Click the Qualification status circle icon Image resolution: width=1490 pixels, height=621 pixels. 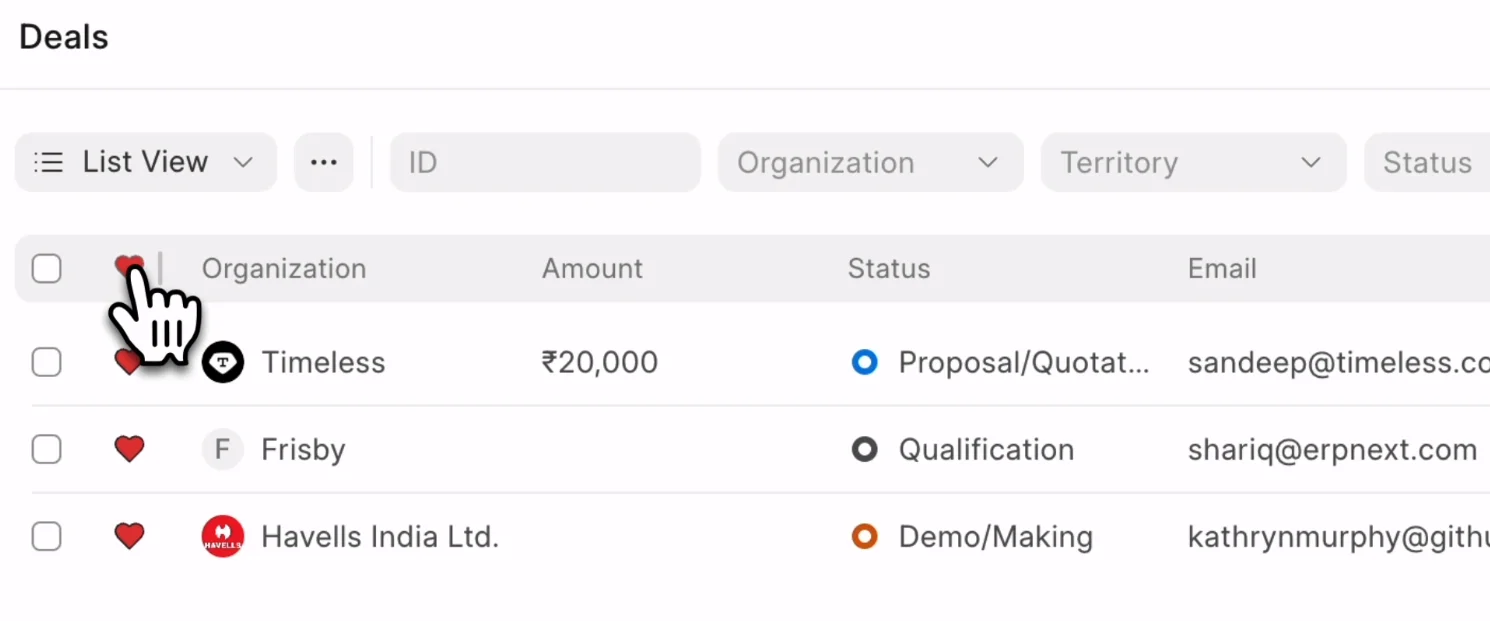[864, 450]
